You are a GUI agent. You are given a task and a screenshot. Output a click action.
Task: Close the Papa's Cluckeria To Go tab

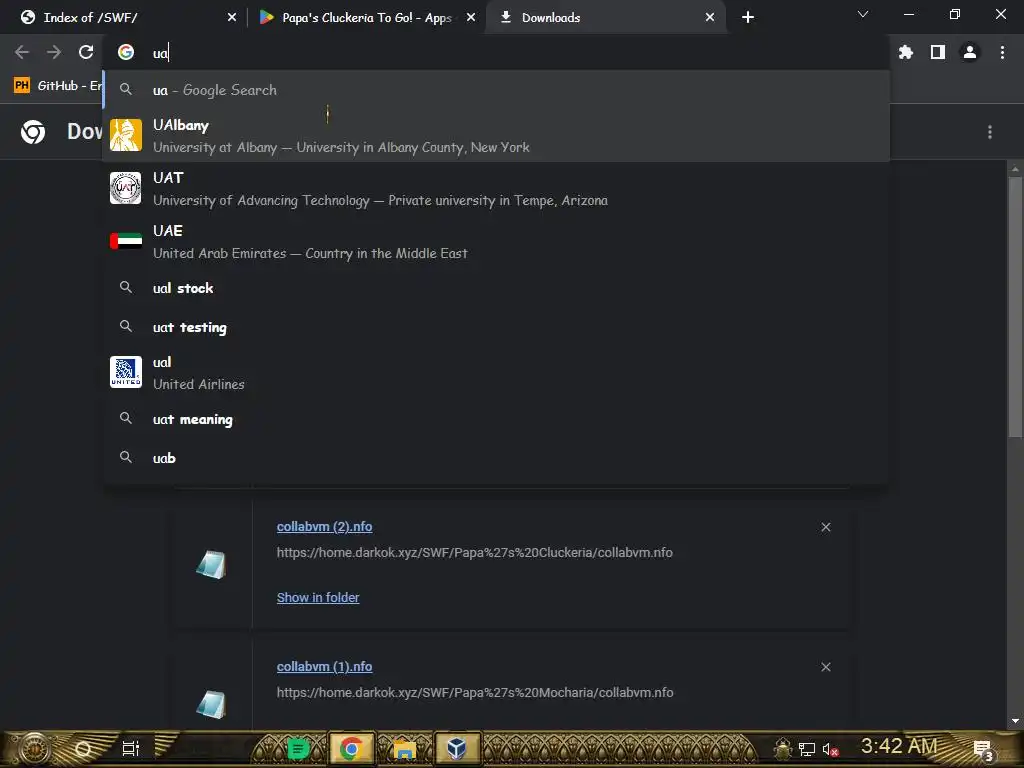[471, 18]
